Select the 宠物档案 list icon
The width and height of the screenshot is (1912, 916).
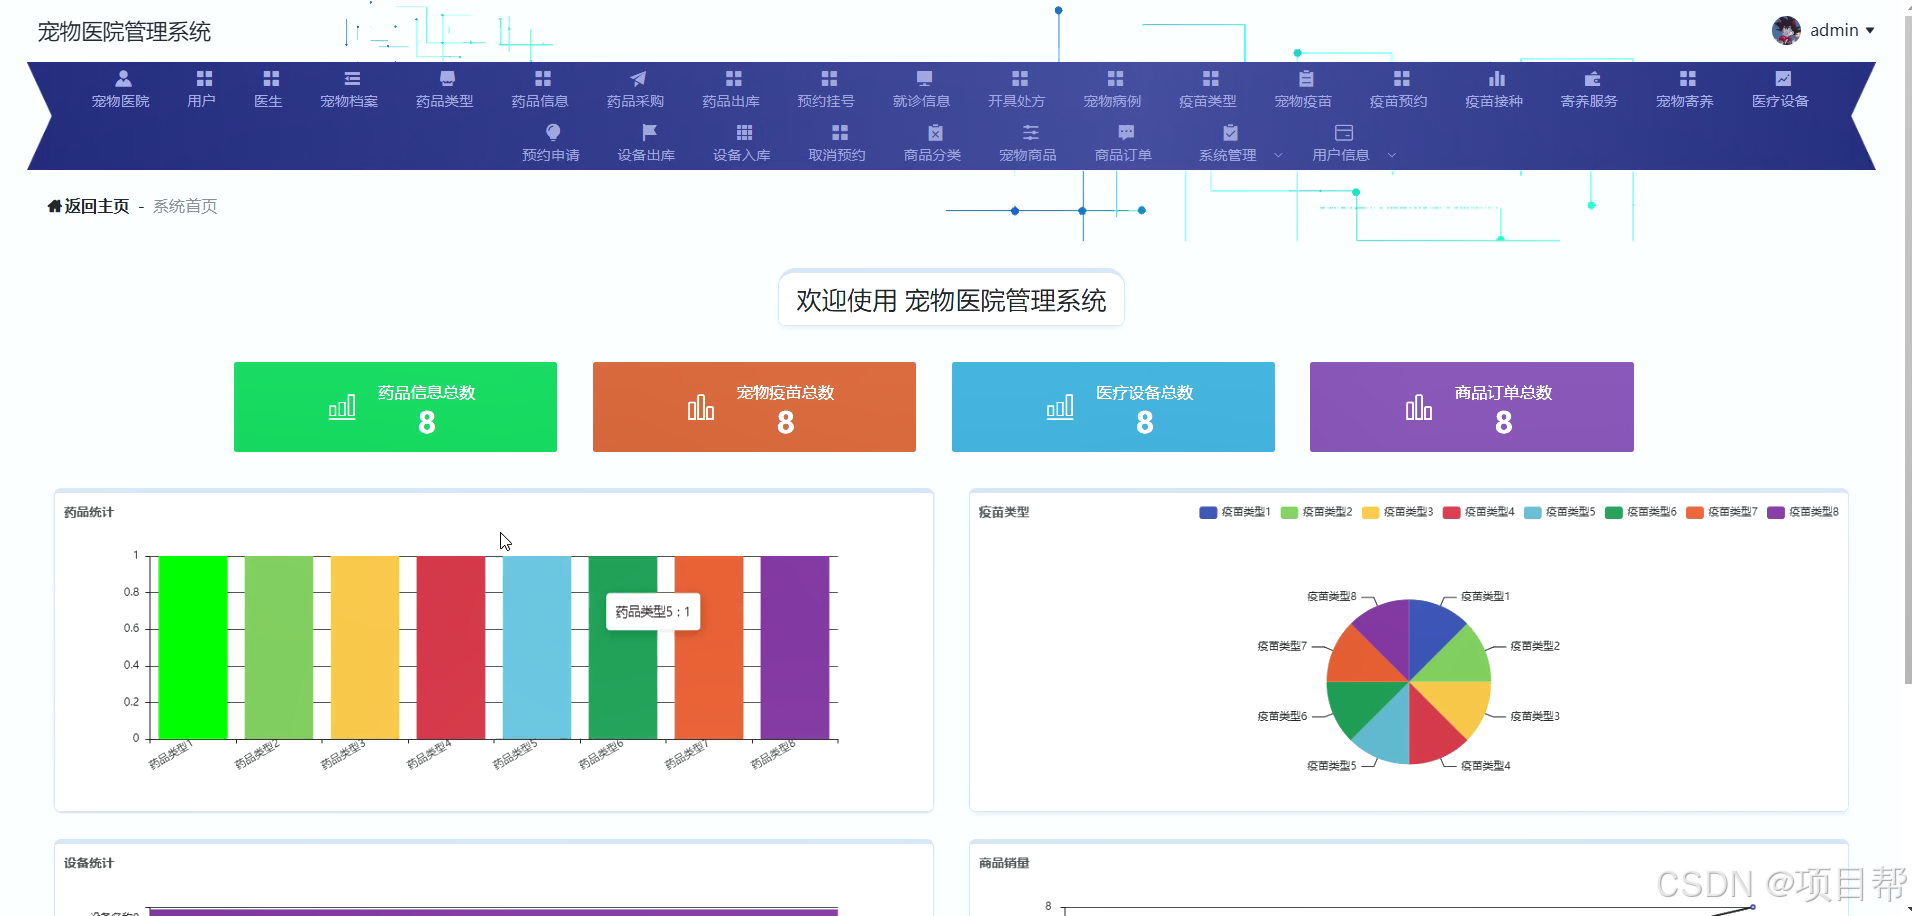[x=352, y=78]
